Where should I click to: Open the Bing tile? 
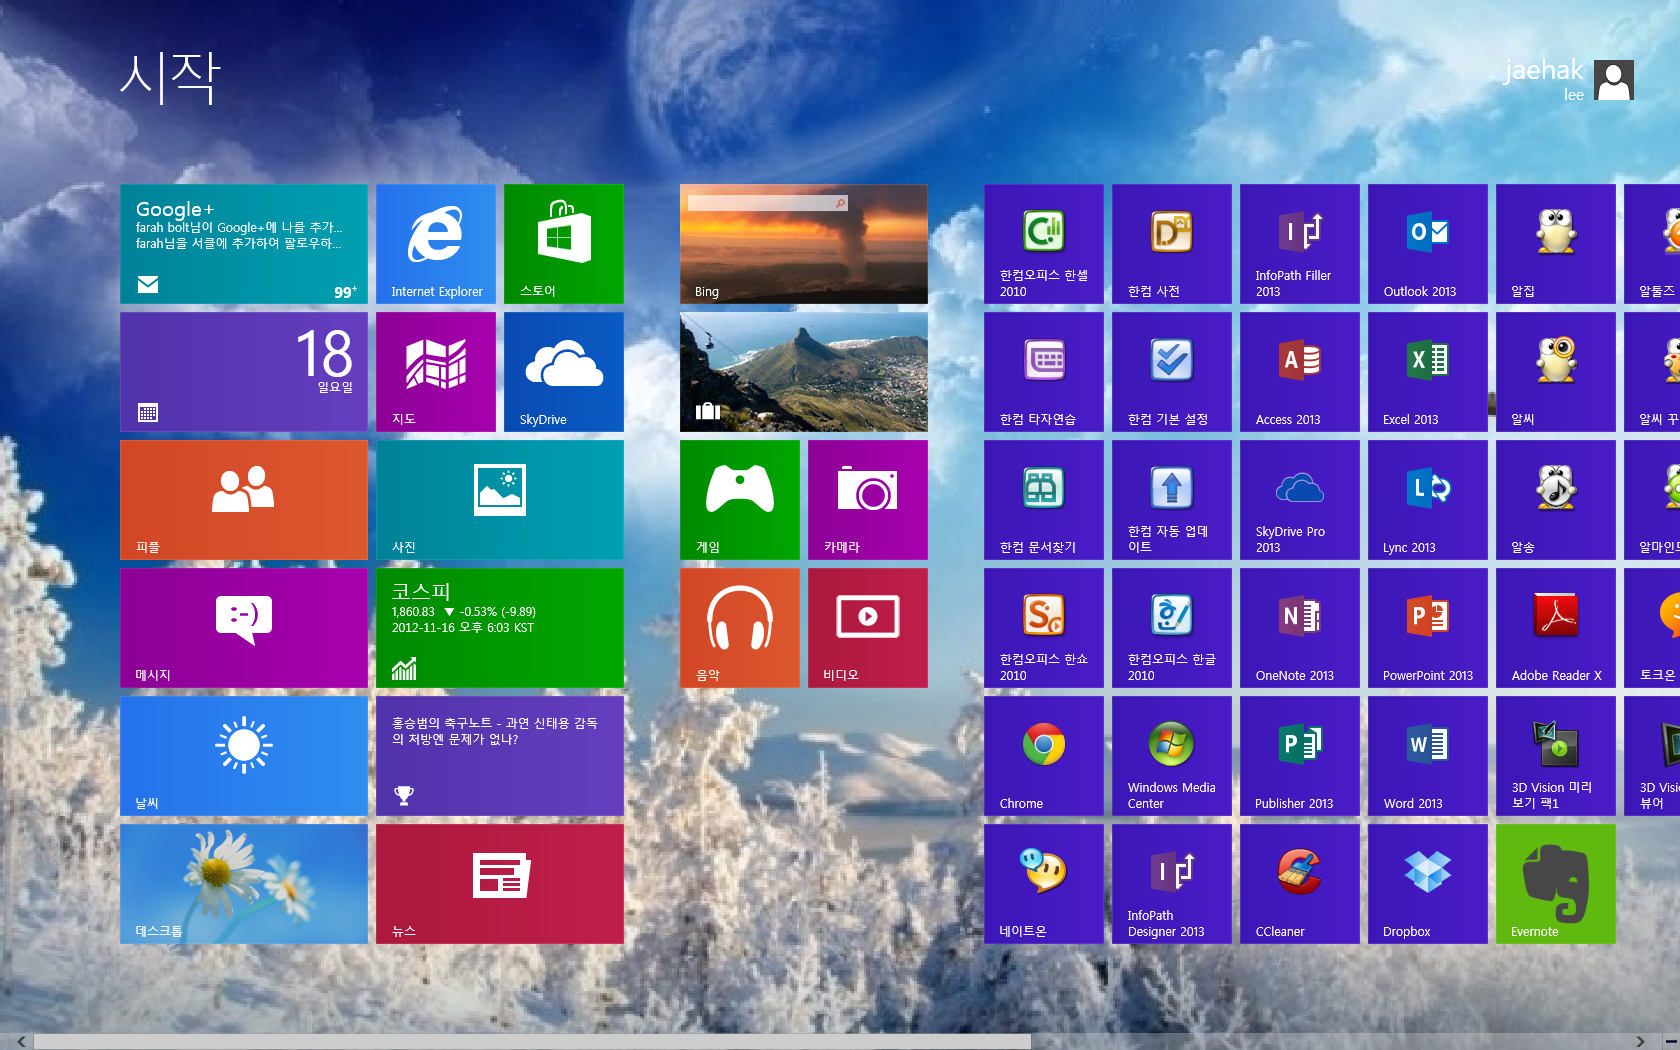tap(804, 244)
